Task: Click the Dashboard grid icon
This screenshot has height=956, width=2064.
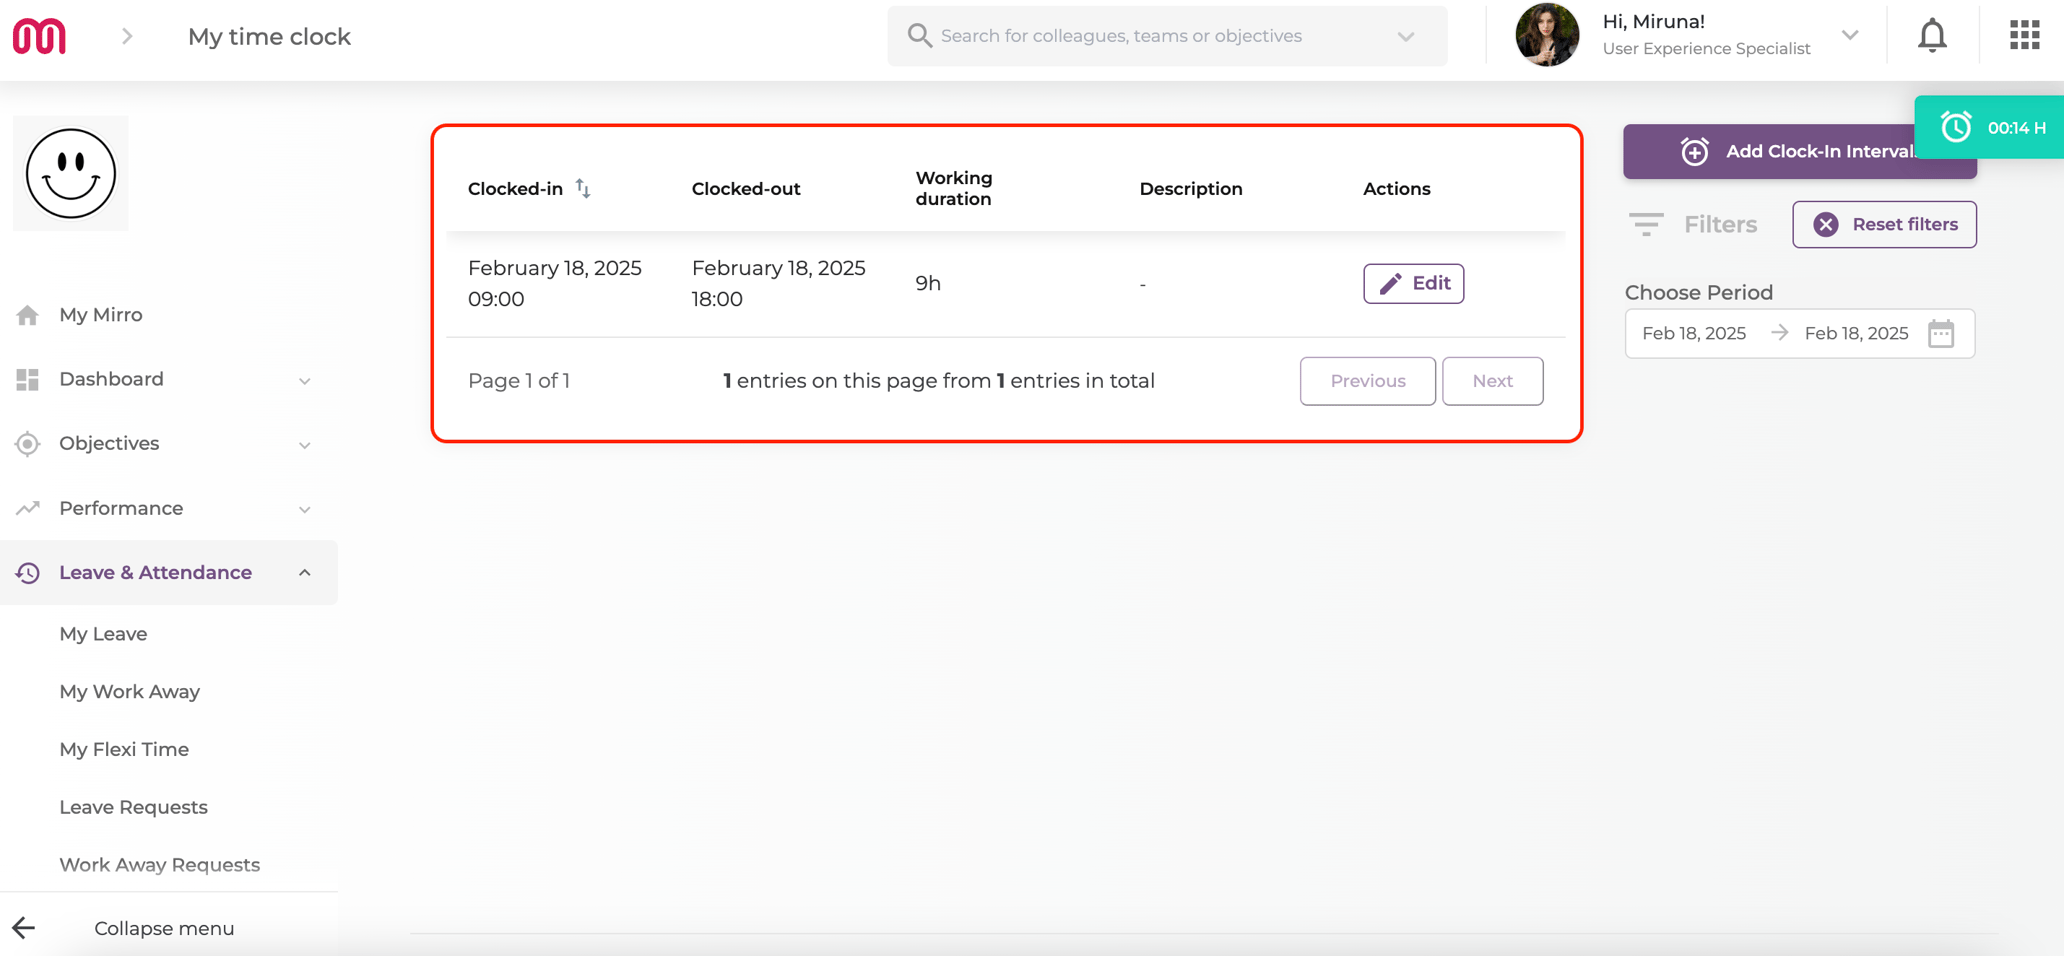Action: click(27, 379)
